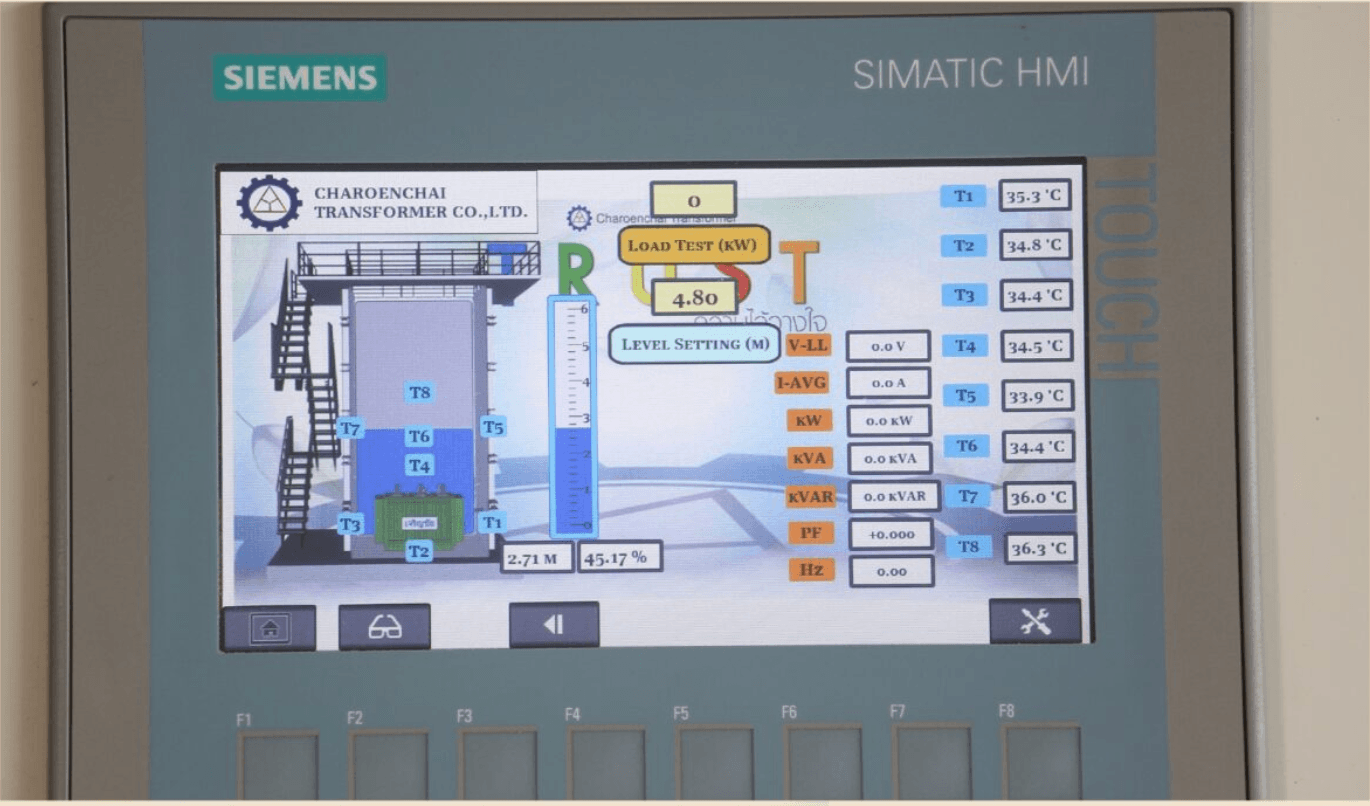Viewport: 1370px width, 806px height.
Task: Click the T1 temperature reading 35.3 °C
Action: tap(1034, 196)
